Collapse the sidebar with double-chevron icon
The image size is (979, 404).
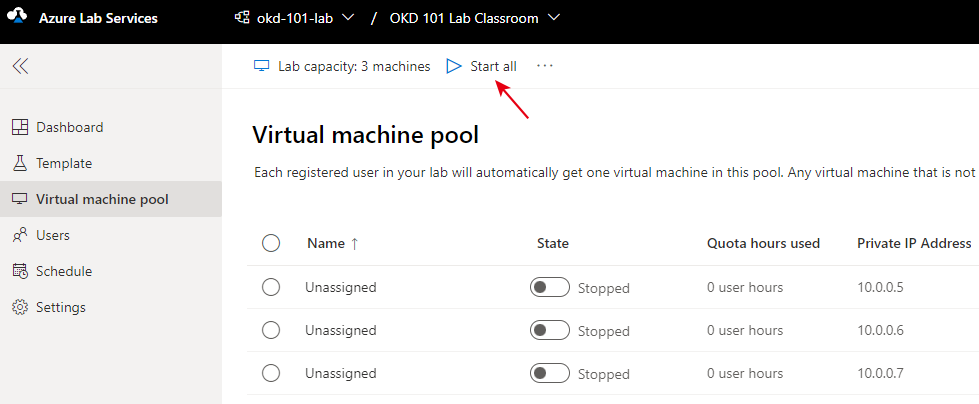click(x=21, y=66)
